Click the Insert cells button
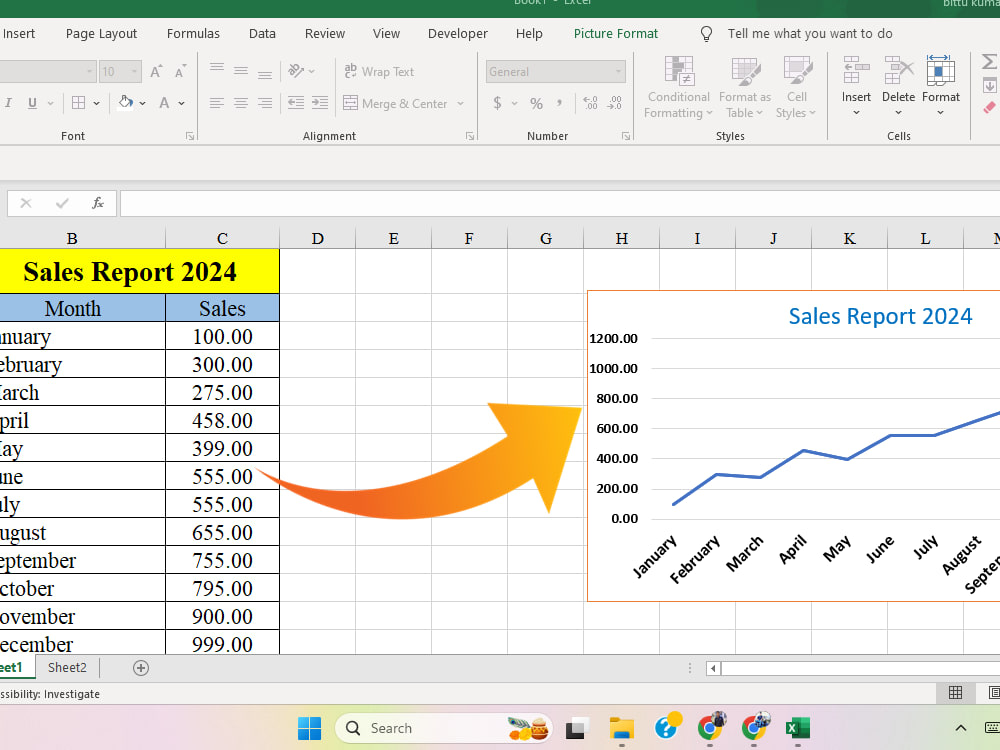1000x750 pixels. [x=856, y=87]
